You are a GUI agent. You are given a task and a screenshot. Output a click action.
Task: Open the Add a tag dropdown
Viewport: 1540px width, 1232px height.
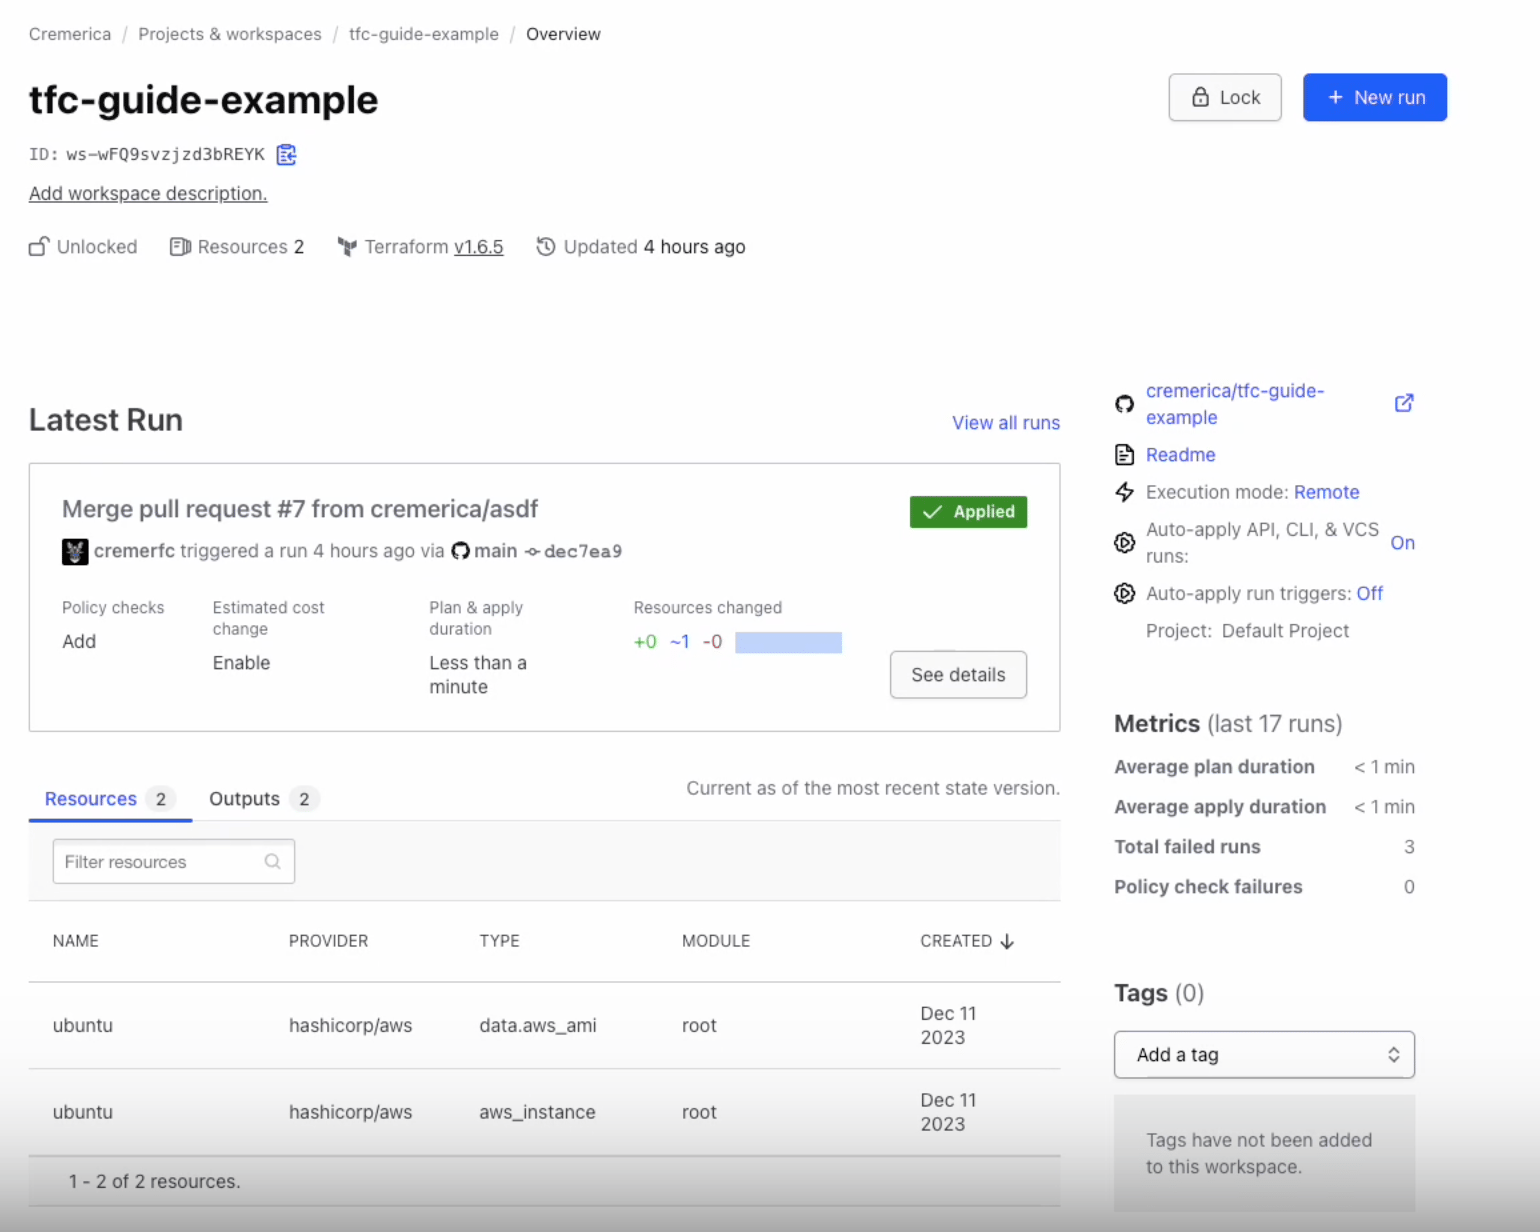pyautogui.click(x=1264, y=1055)
